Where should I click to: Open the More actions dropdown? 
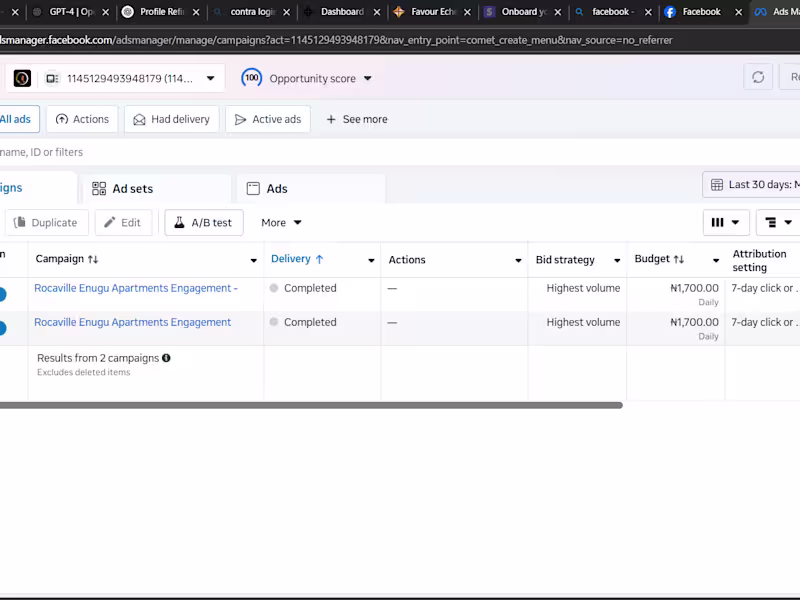click(281, 222)
